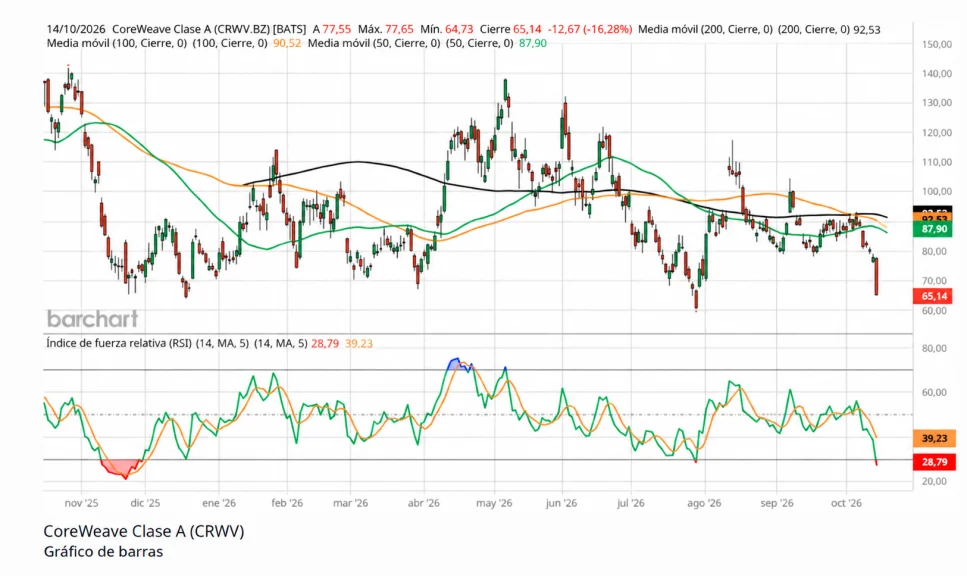The width and height of the screenshot is (967, 576).
Task: Select the 'Media móvil (50, Cierre, 0)' indicator label
Action: pyautogui.click(x=374, y=43)
